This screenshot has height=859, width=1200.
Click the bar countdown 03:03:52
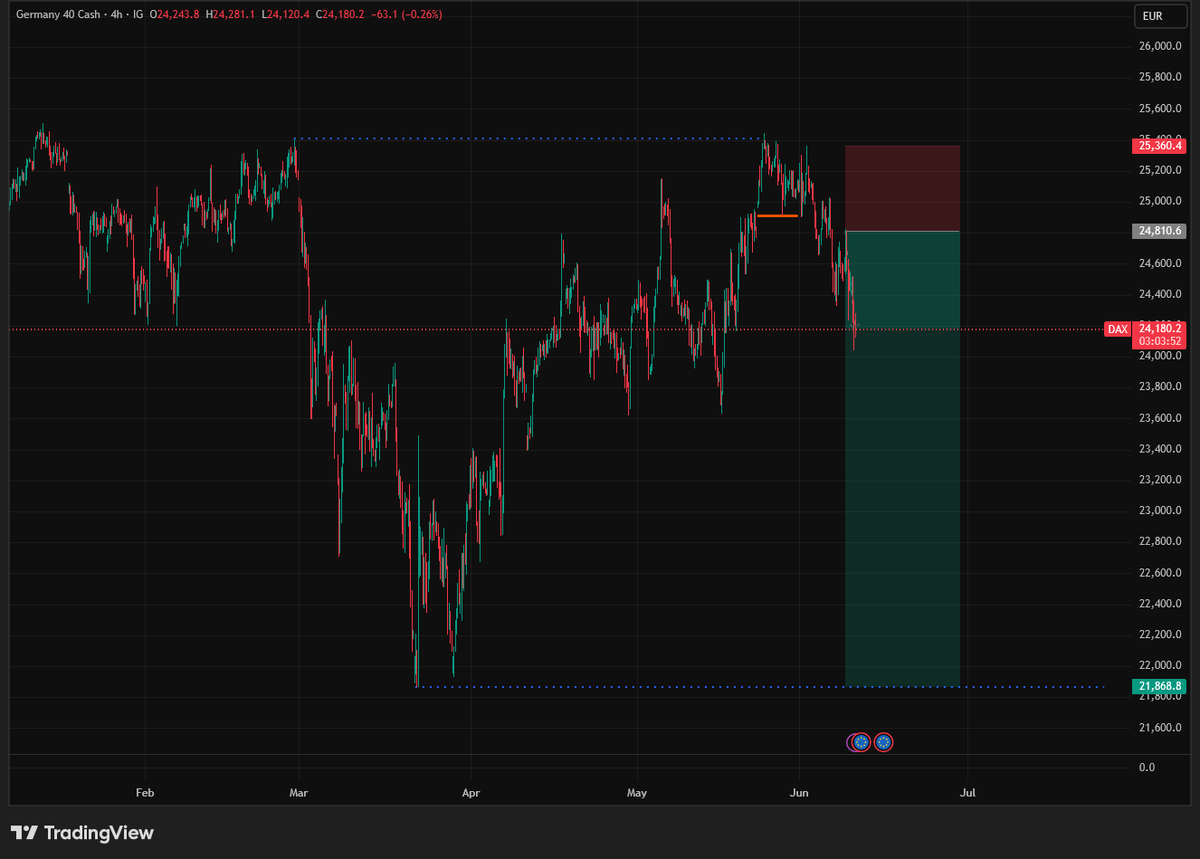click(x=1159, y=341)
